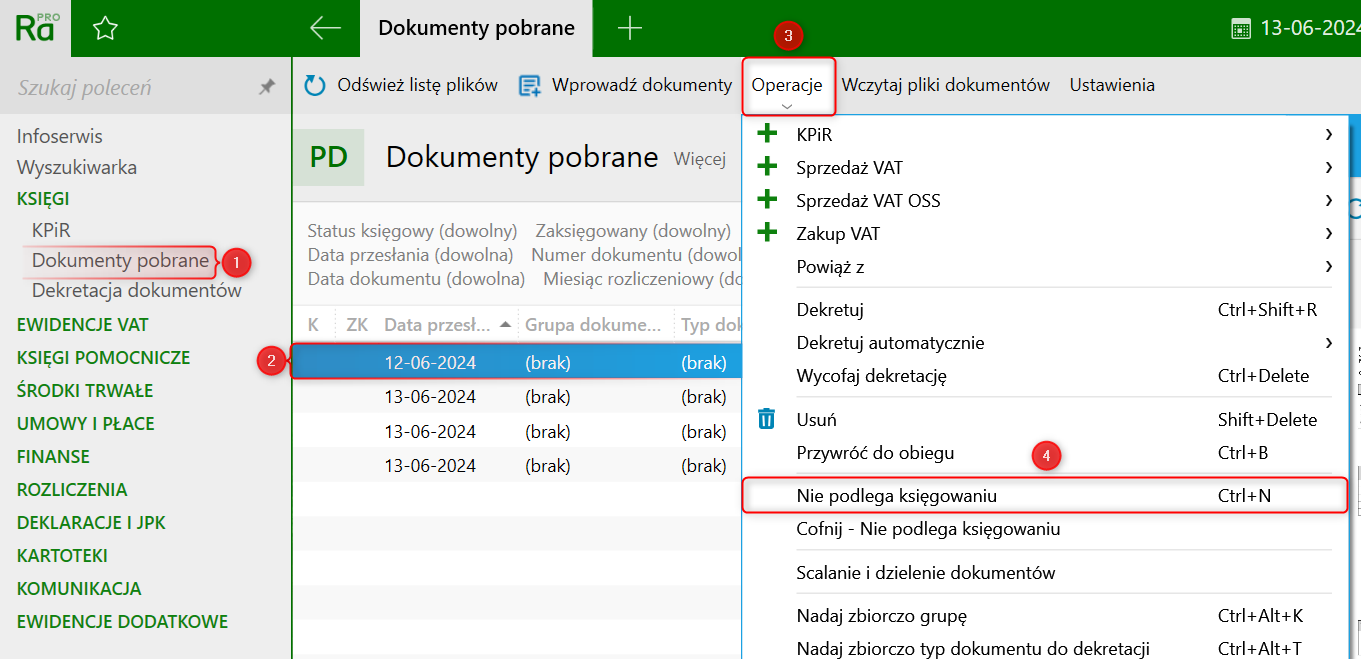Expand EWIDENCJE DODATKOWE section
Viewport: 1361px width, 659px height.
[122, 622]
